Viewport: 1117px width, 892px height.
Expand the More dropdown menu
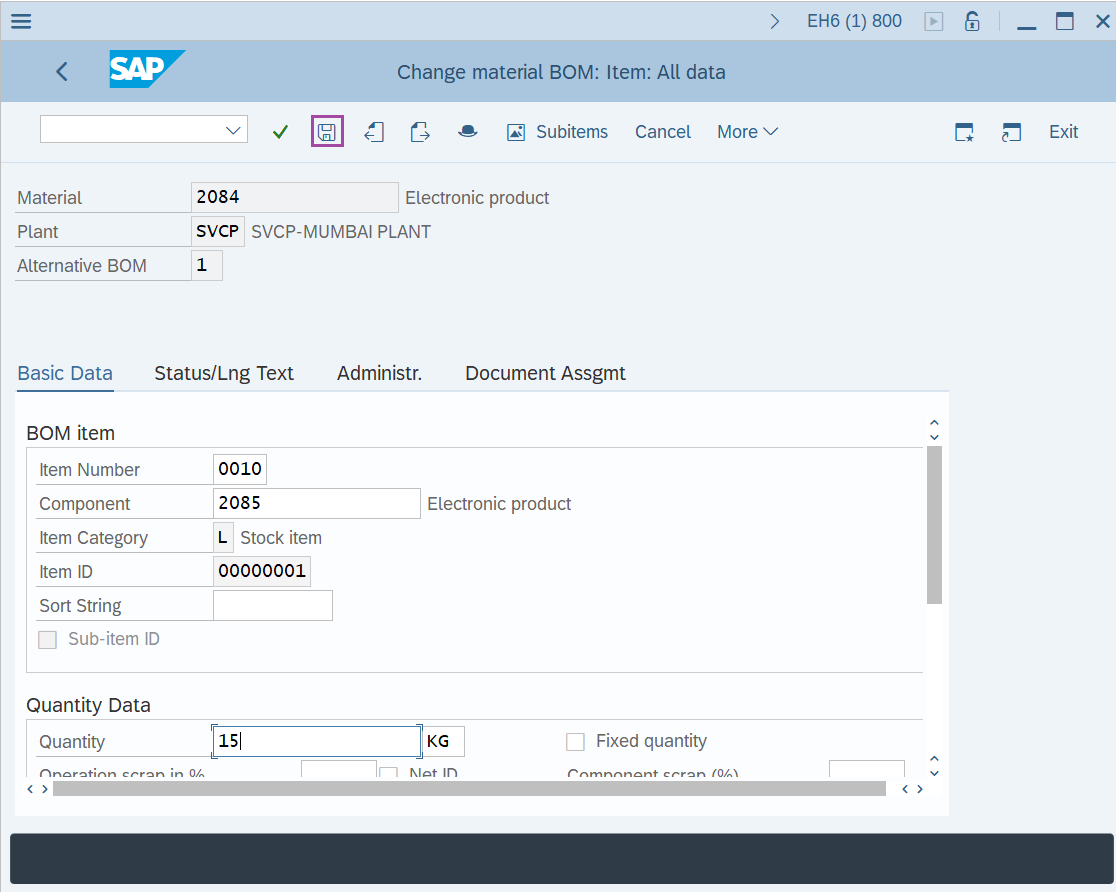point(747,132)
